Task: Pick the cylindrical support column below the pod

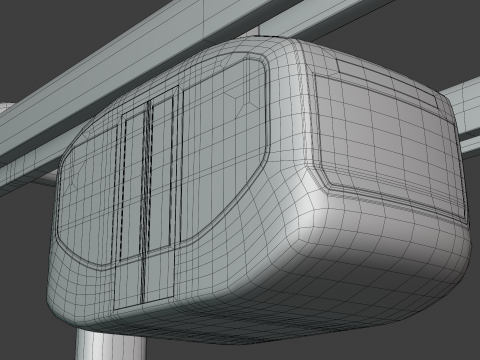Action: coord(110,344)
